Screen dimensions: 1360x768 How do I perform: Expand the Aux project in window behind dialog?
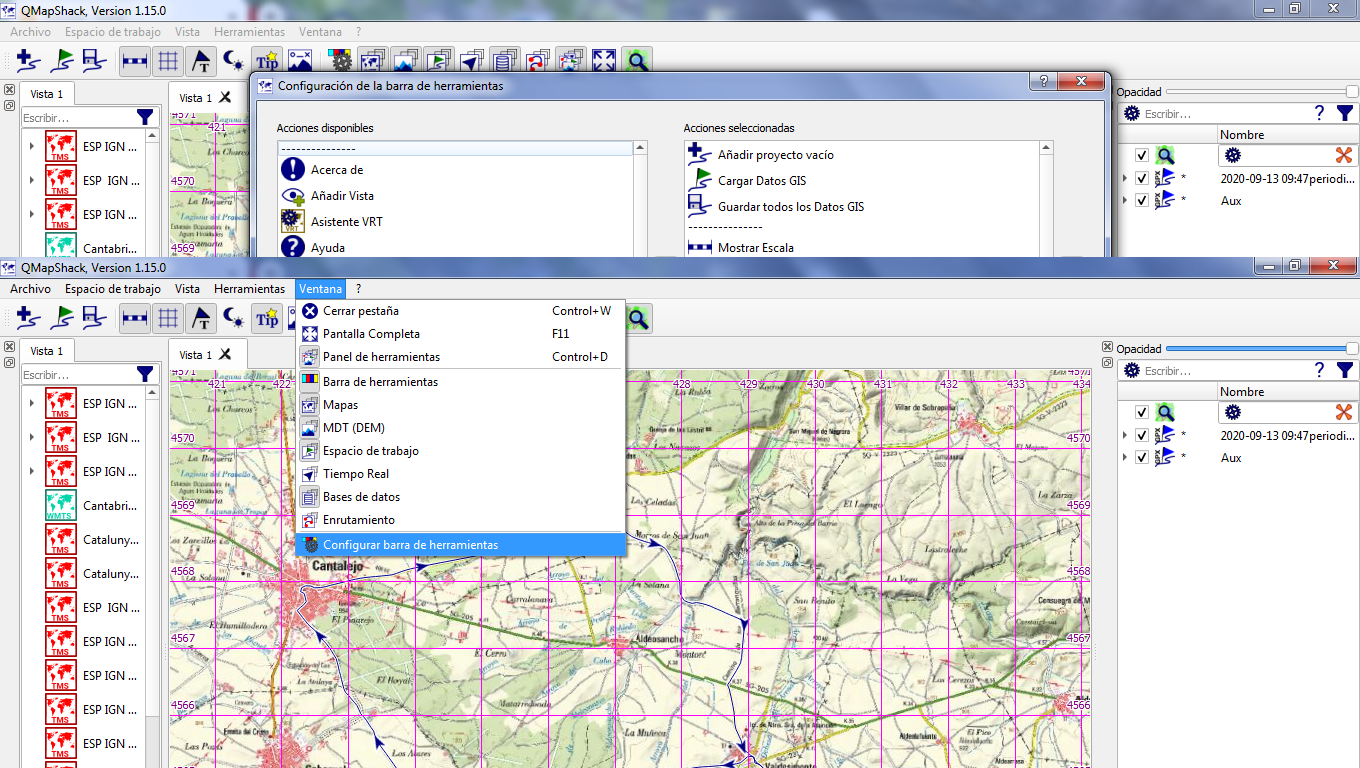tap(1125, 200)
